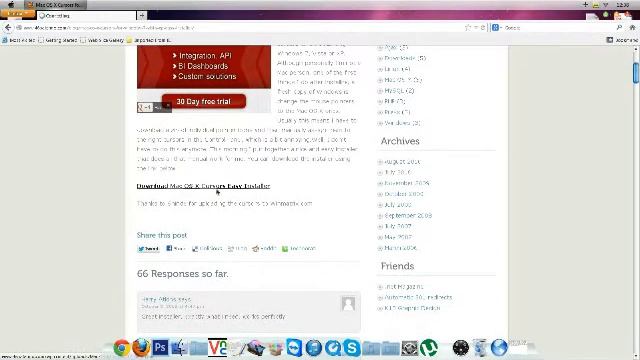This screenshot has width=640, height=360.
Task: Open search engine dropdown beside Google
Action: point(496,27)
